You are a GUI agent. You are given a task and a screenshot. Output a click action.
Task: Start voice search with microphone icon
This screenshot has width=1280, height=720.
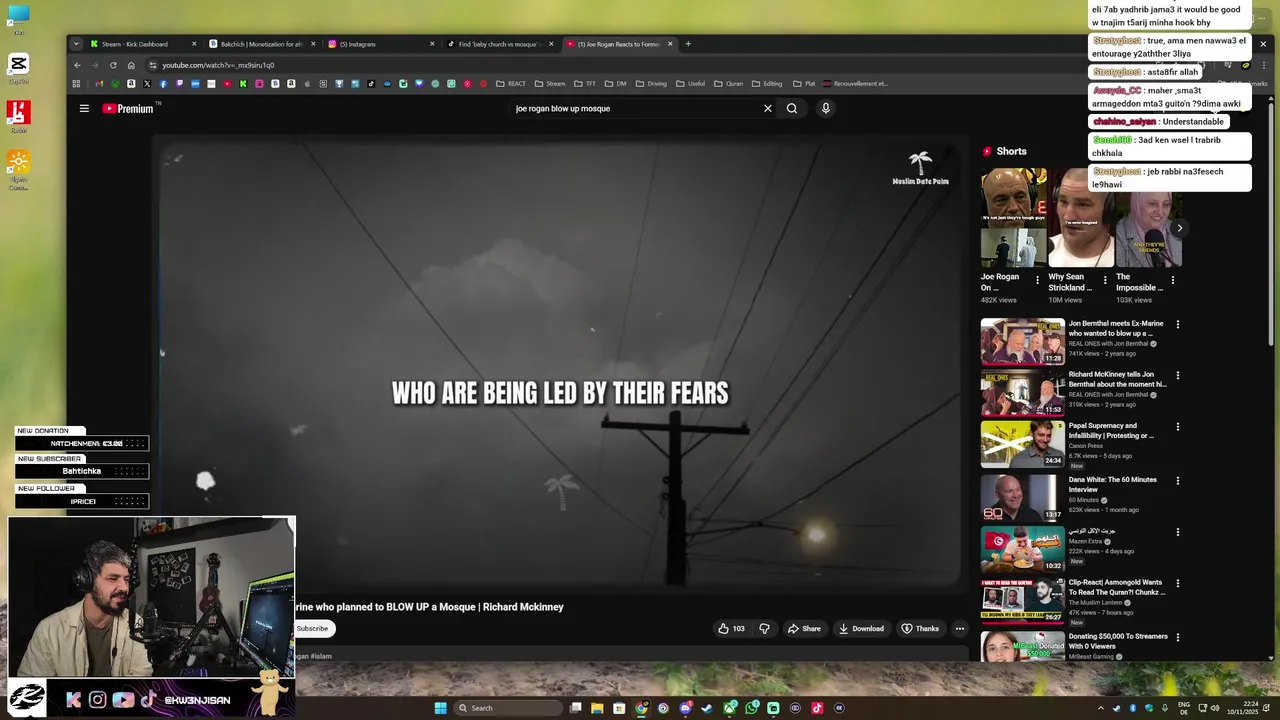[825, 108]
